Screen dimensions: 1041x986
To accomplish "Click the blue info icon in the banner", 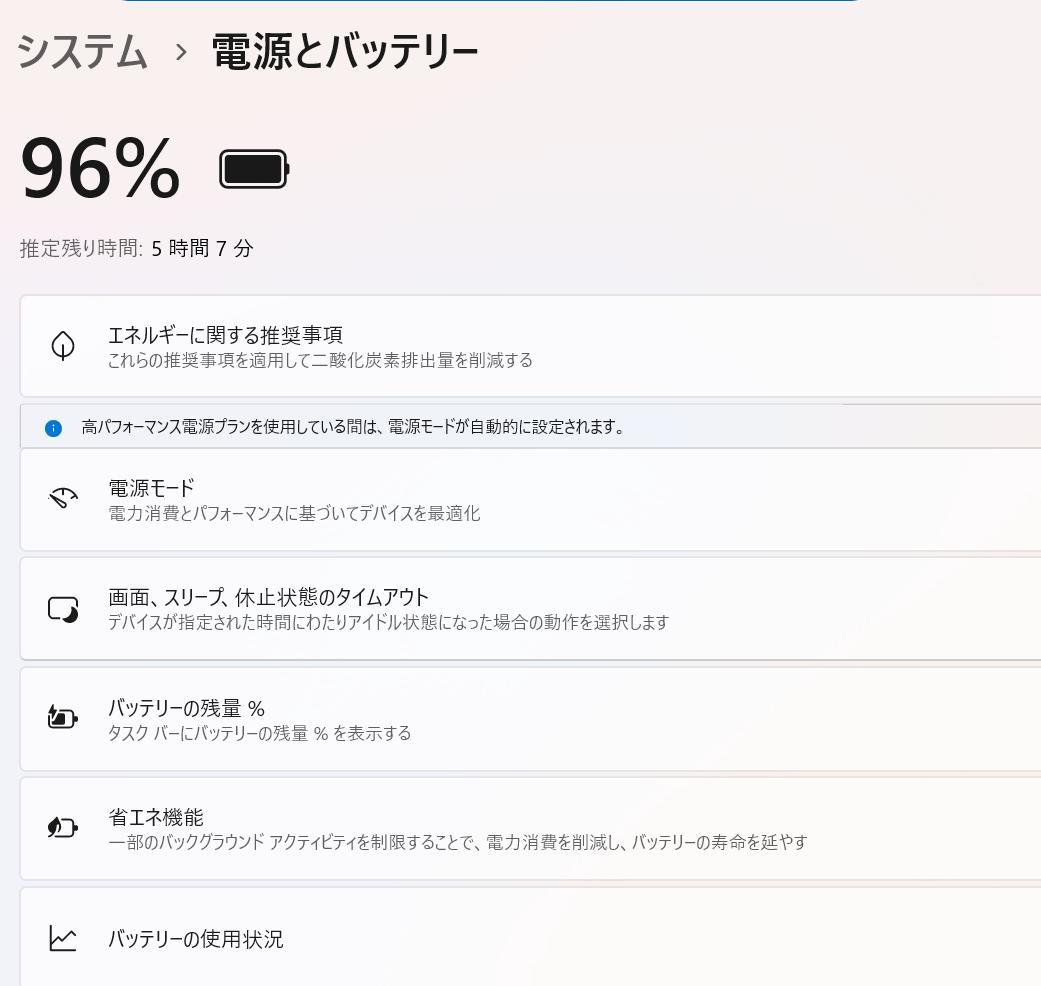I will point(53,428).
